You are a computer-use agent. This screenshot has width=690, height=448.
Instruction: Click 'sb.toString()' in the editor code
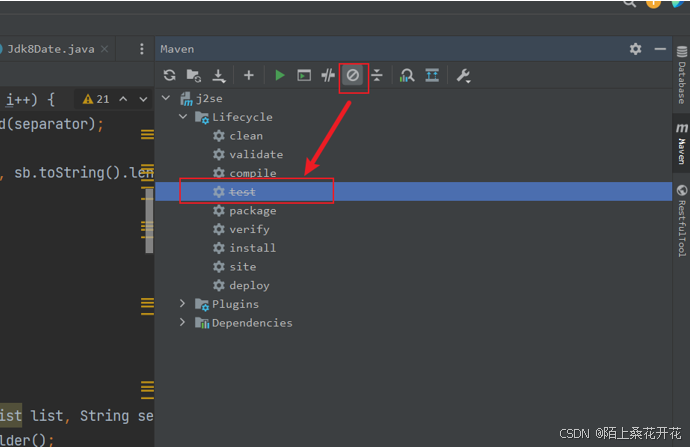pos(67,173)
